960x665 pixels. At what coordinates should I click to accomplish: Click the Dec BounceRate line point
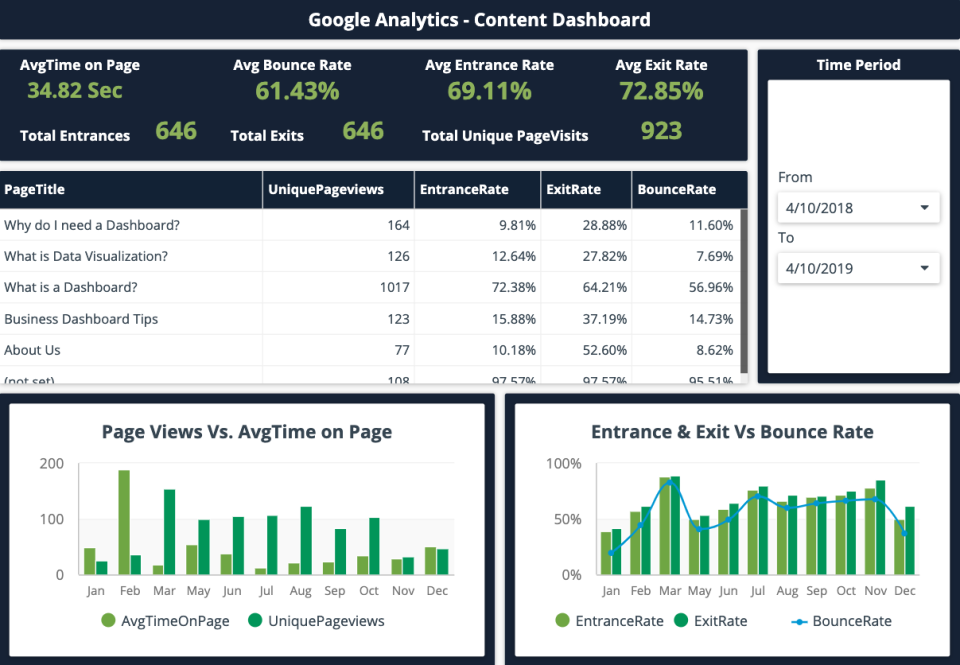904,533
